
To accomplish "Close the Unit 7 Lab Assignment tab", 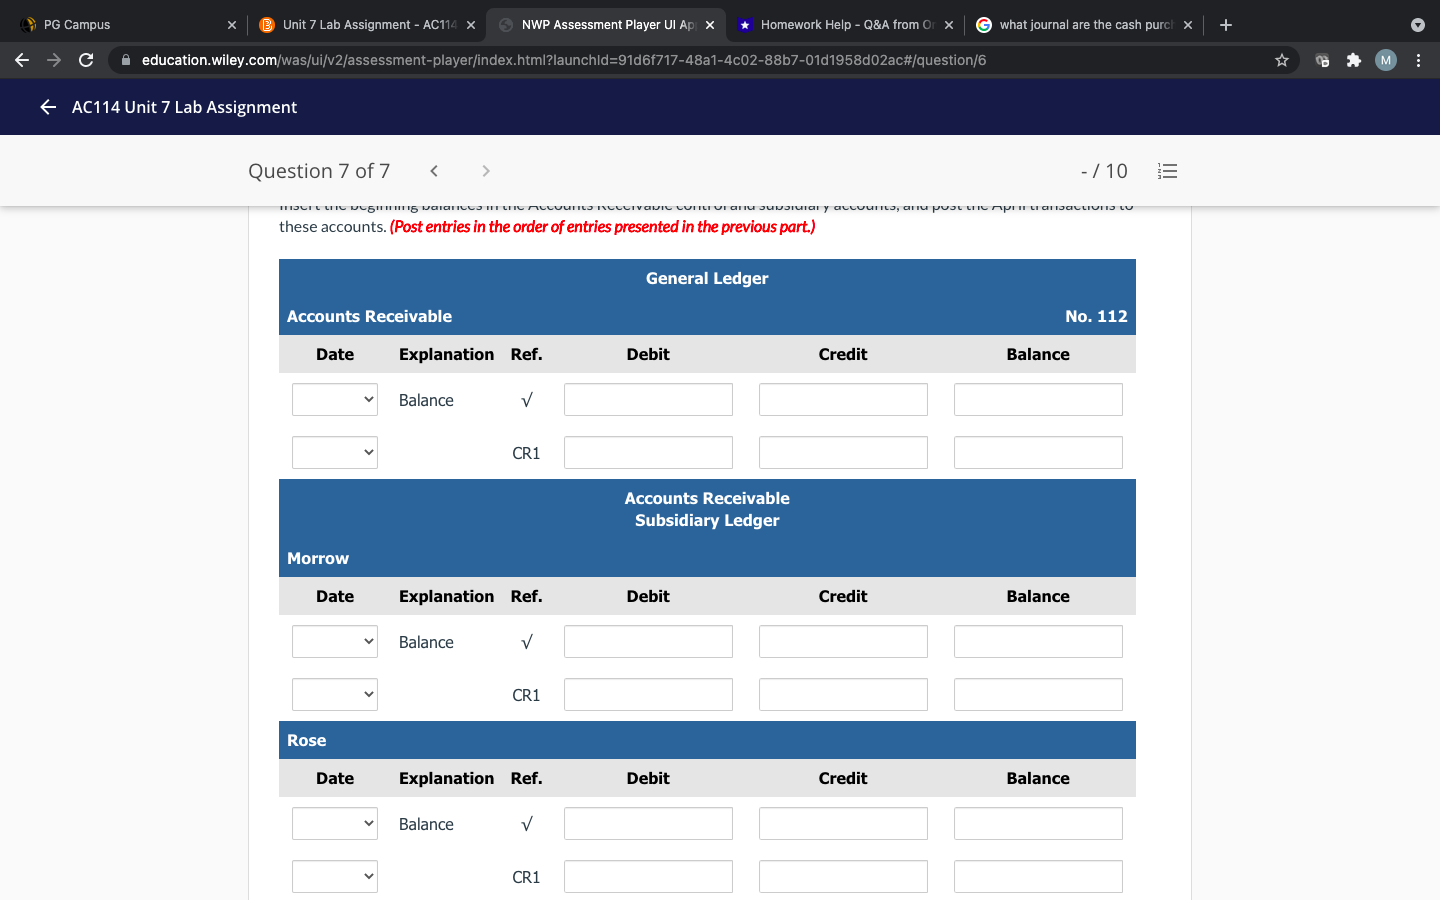I will (471, 25).
